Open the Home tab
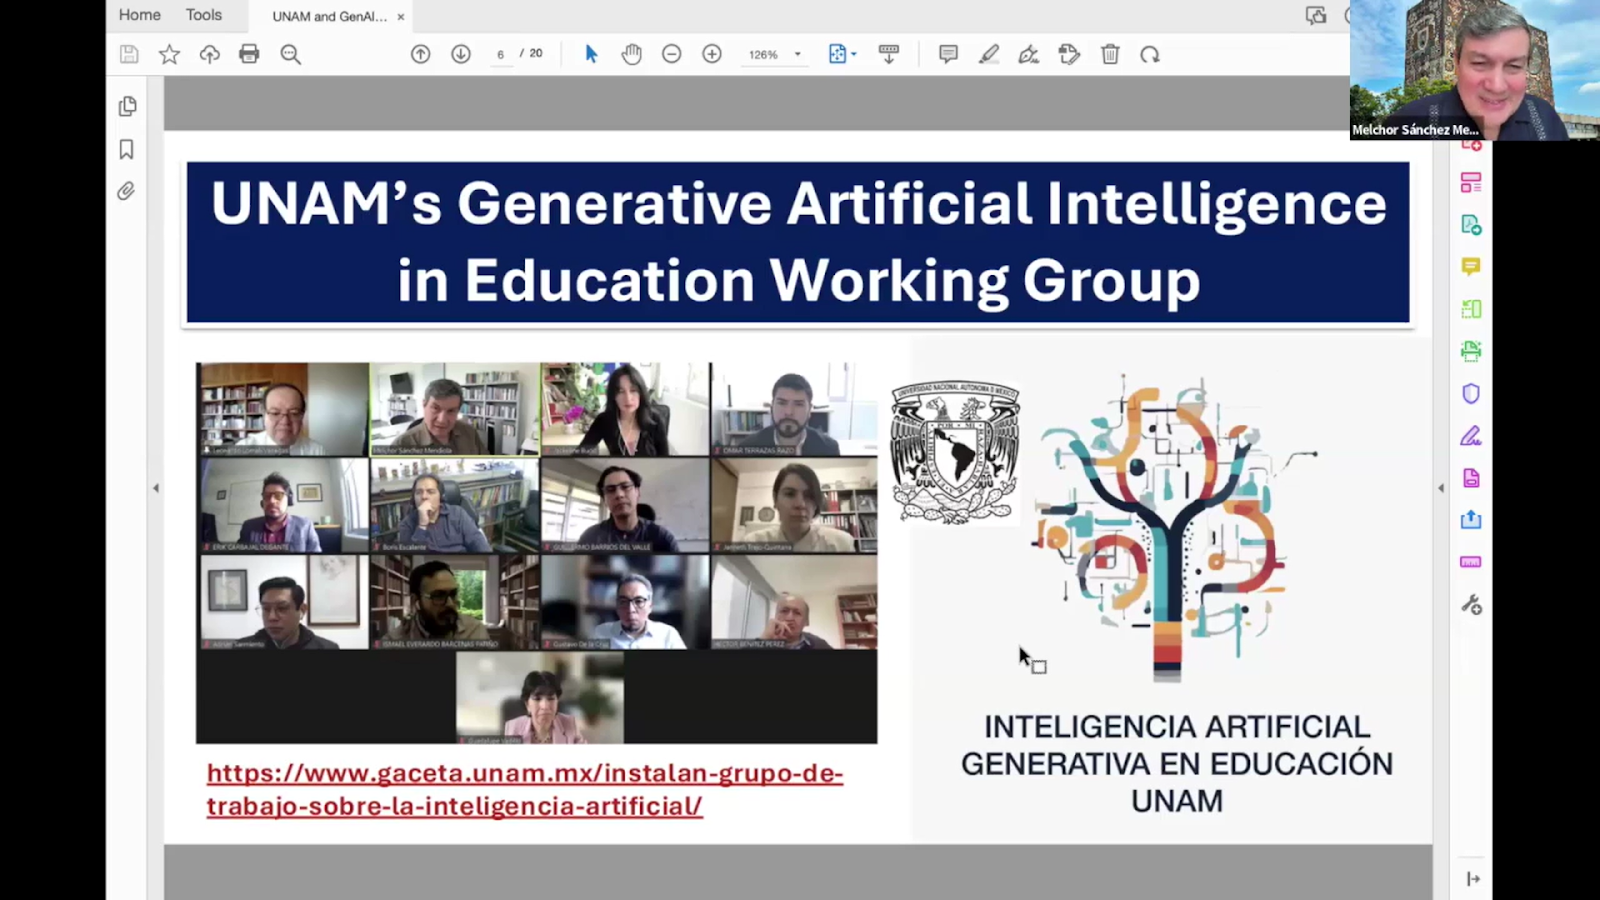 point(139,15)
